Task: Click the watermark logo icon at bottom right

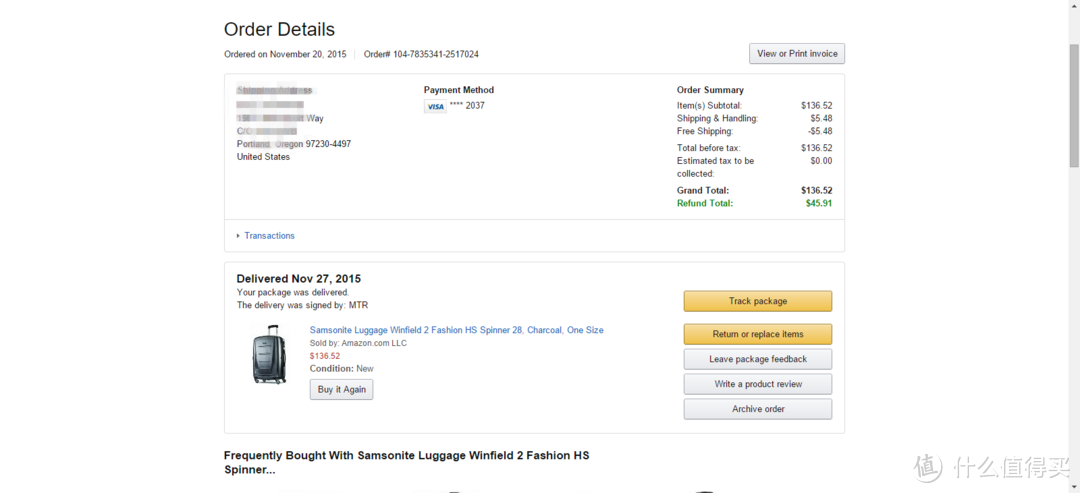Action: [x=928, y=467]
